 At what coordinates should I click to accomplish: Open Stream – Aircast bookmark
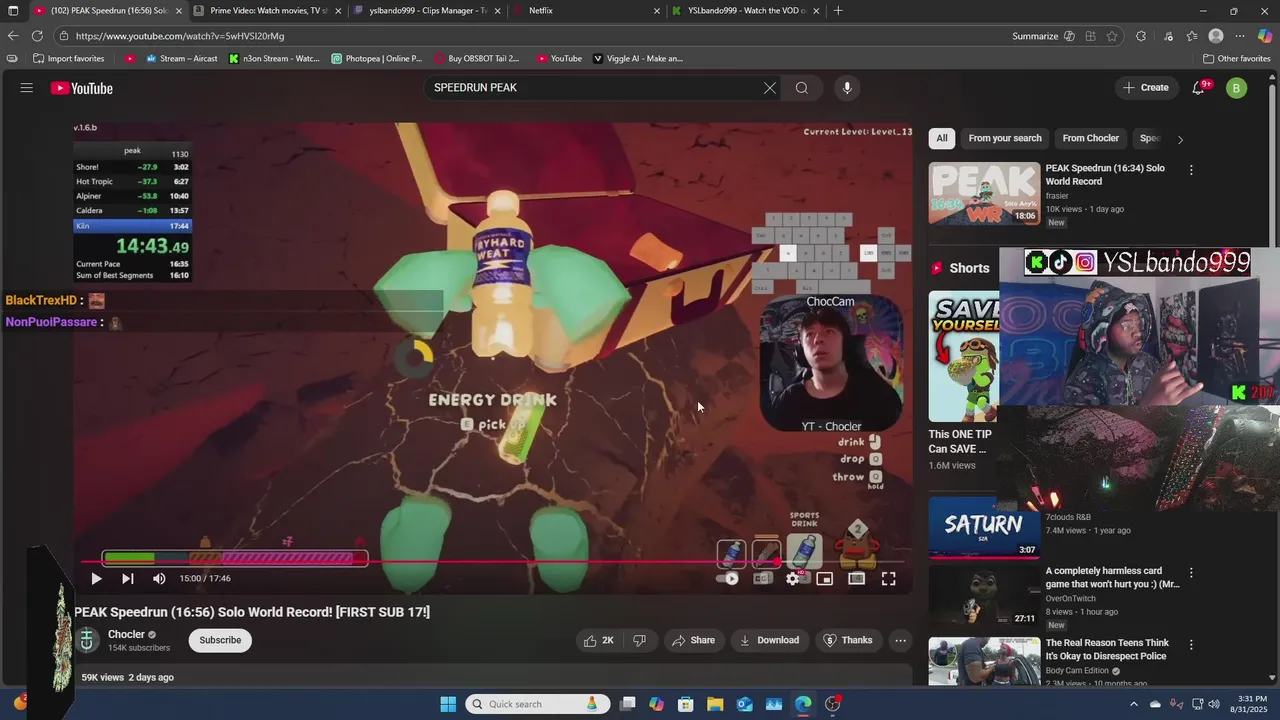182,59
